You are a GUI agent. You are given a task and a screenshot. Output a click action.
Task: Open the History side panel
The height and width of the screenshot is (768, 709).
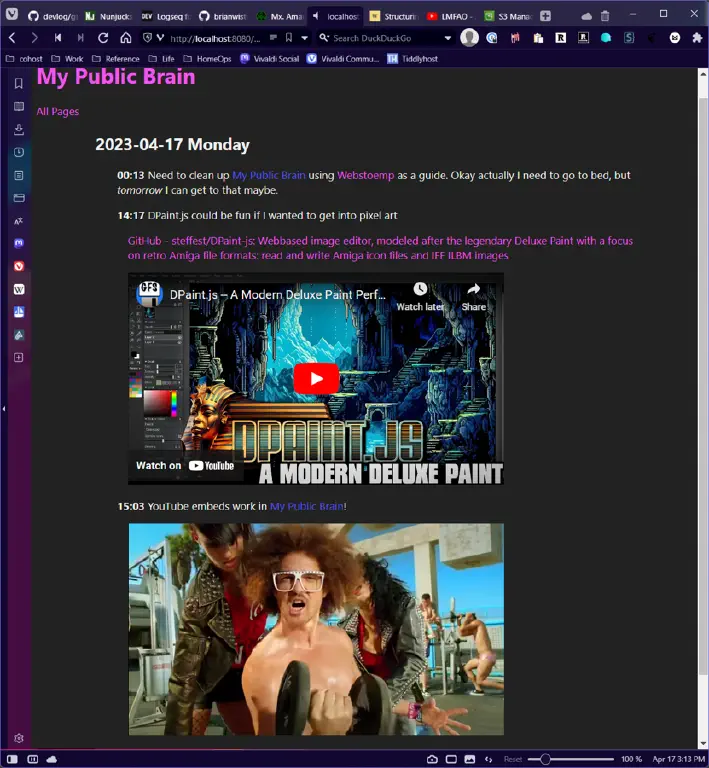[19, 152]
